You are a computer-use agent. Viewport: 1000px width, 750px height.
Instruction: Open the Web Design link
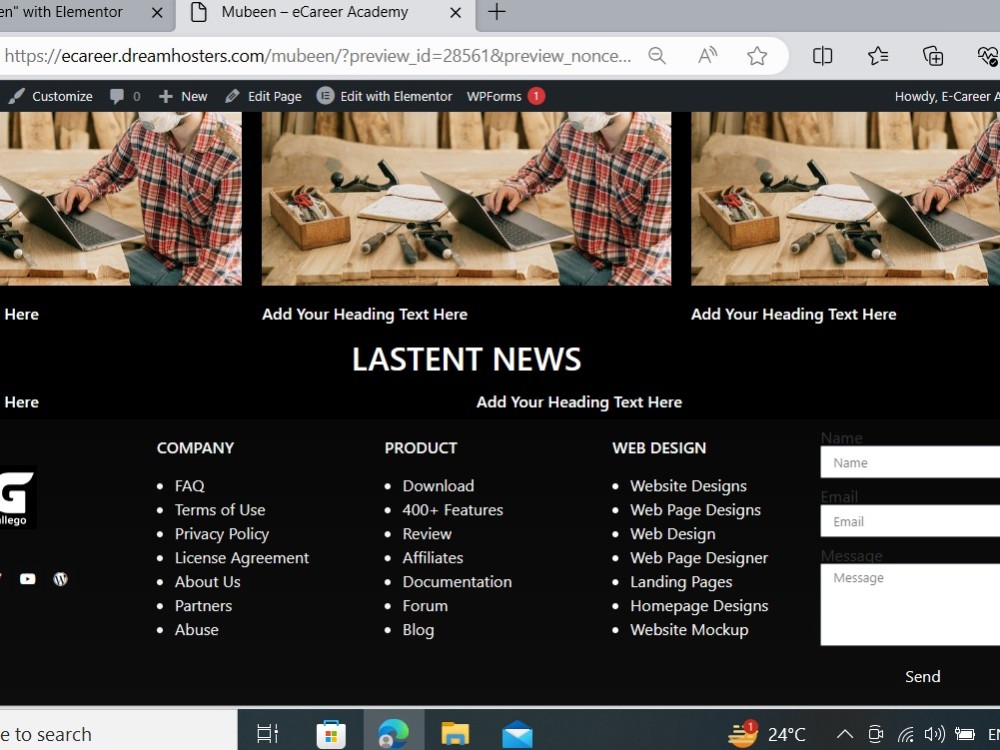click(673, 534)
